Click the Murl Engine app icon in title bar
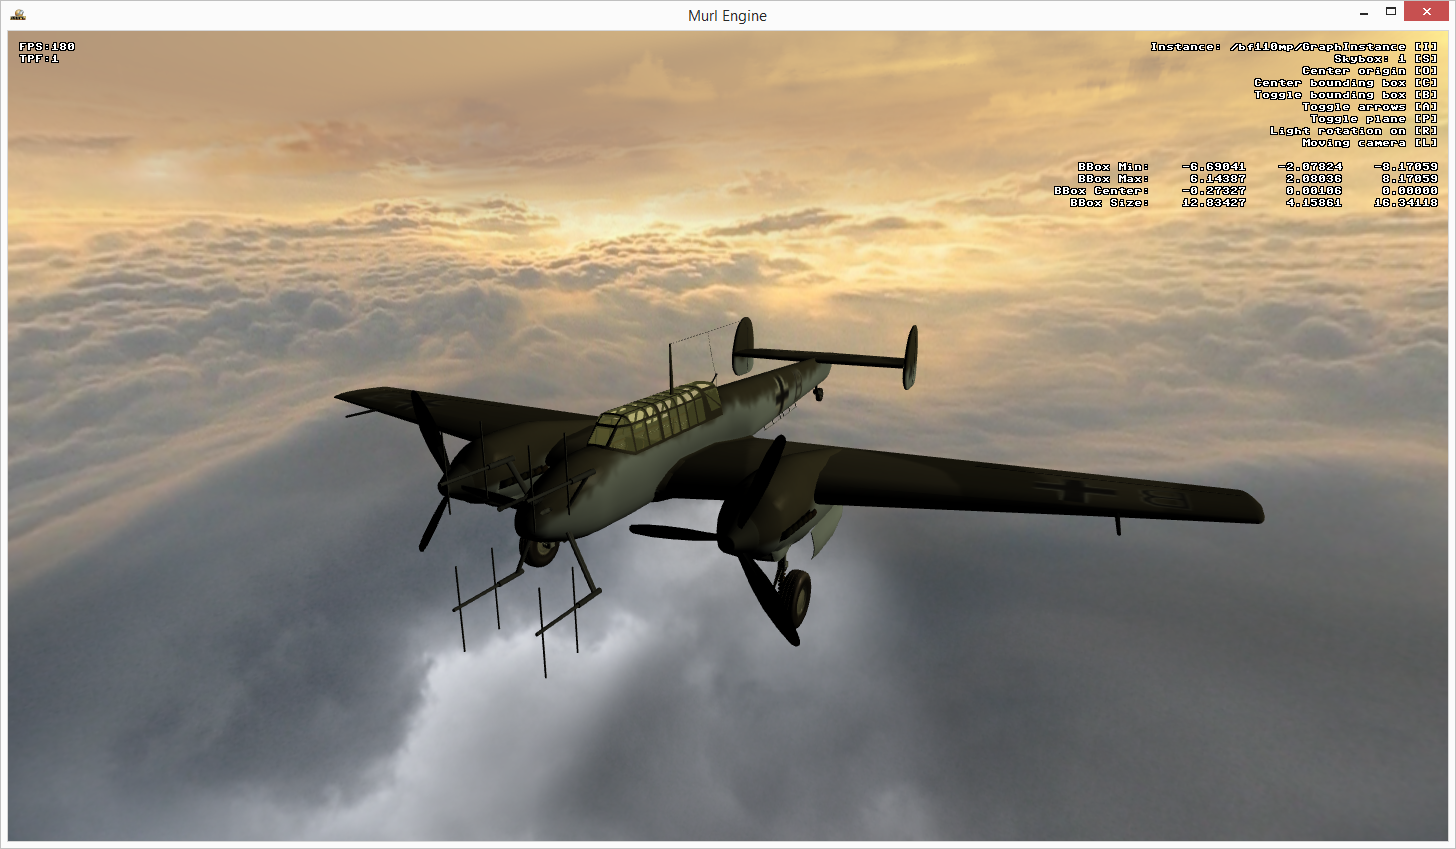 [x=17, y=15]
